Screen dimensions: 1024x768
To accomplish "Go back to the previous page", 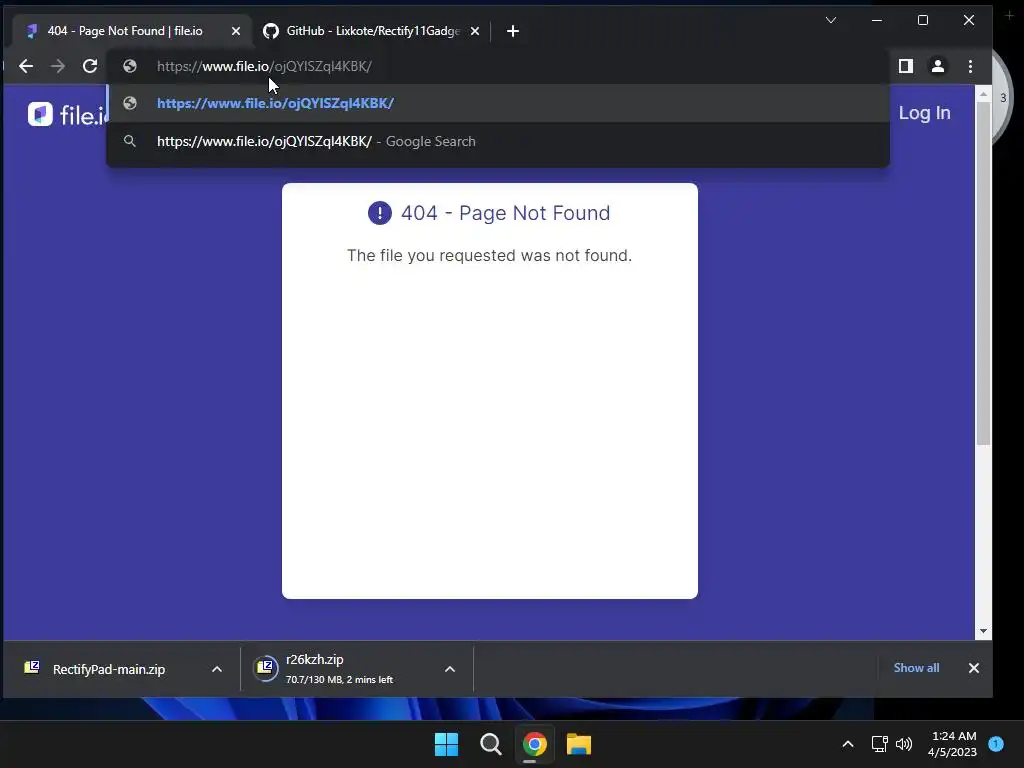I will click(25, 66).
